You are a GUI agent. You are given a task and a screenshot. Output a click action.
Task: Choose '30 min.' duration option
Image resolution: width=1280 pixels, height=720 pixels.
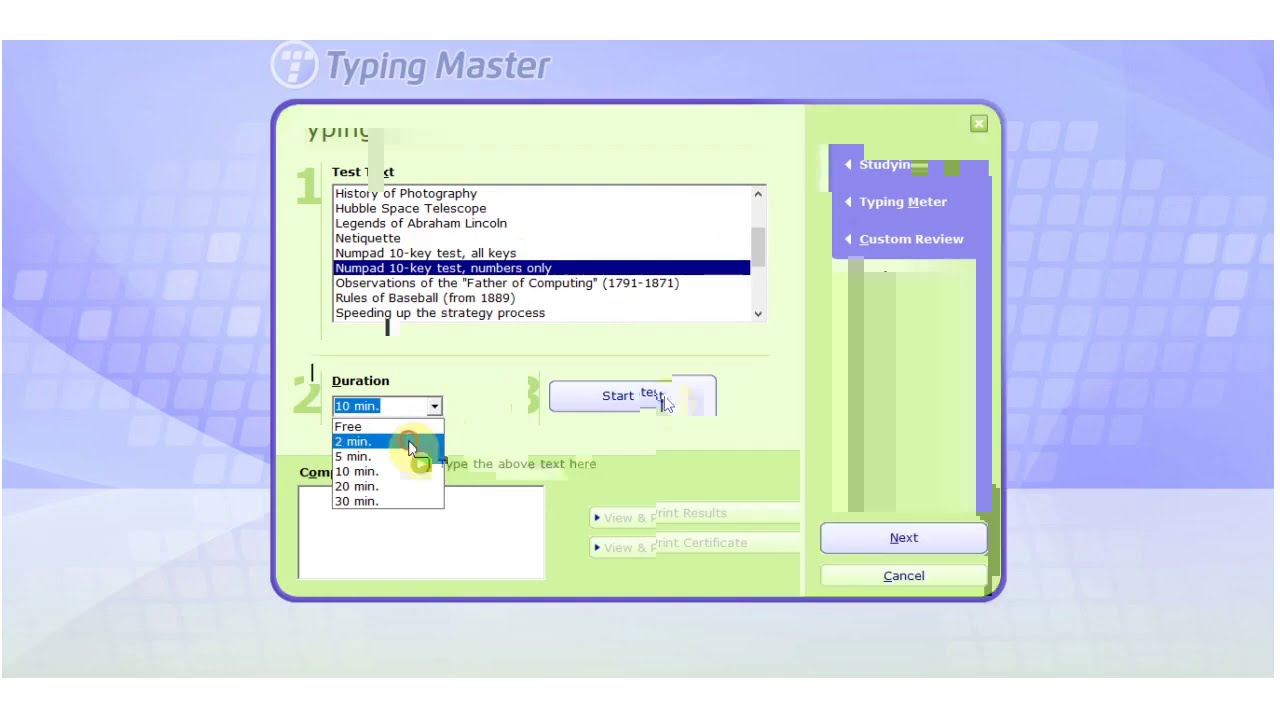[388, 501]
